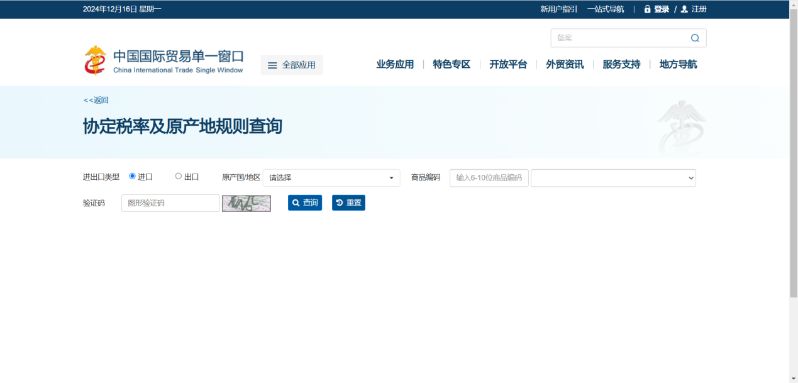Open the 一站式导航 link
This screenshot has height=383, width=798.
[x=605, y=9]
